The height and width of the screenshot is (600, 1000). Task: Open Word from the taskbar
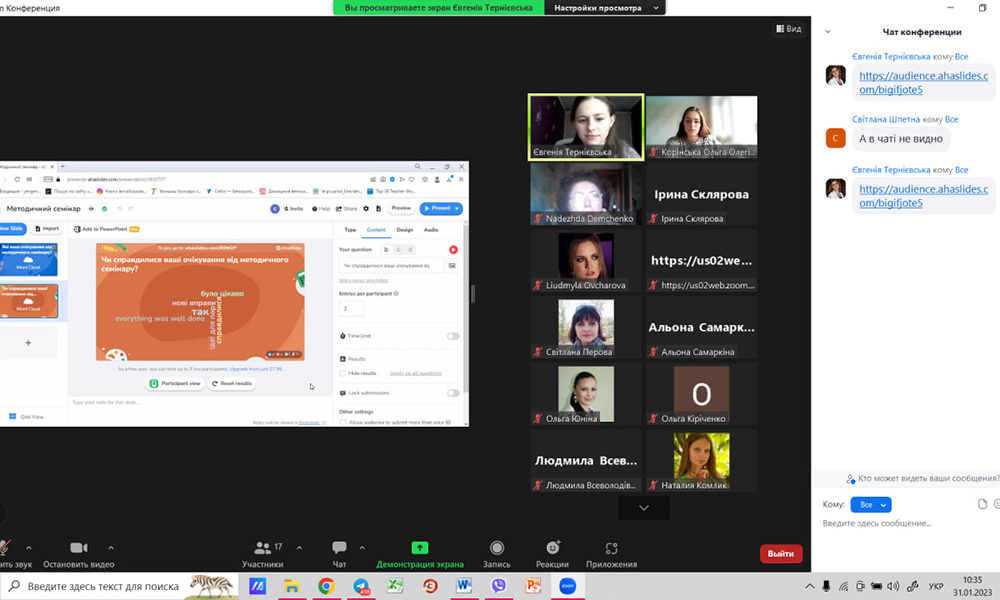pos(464,585)
